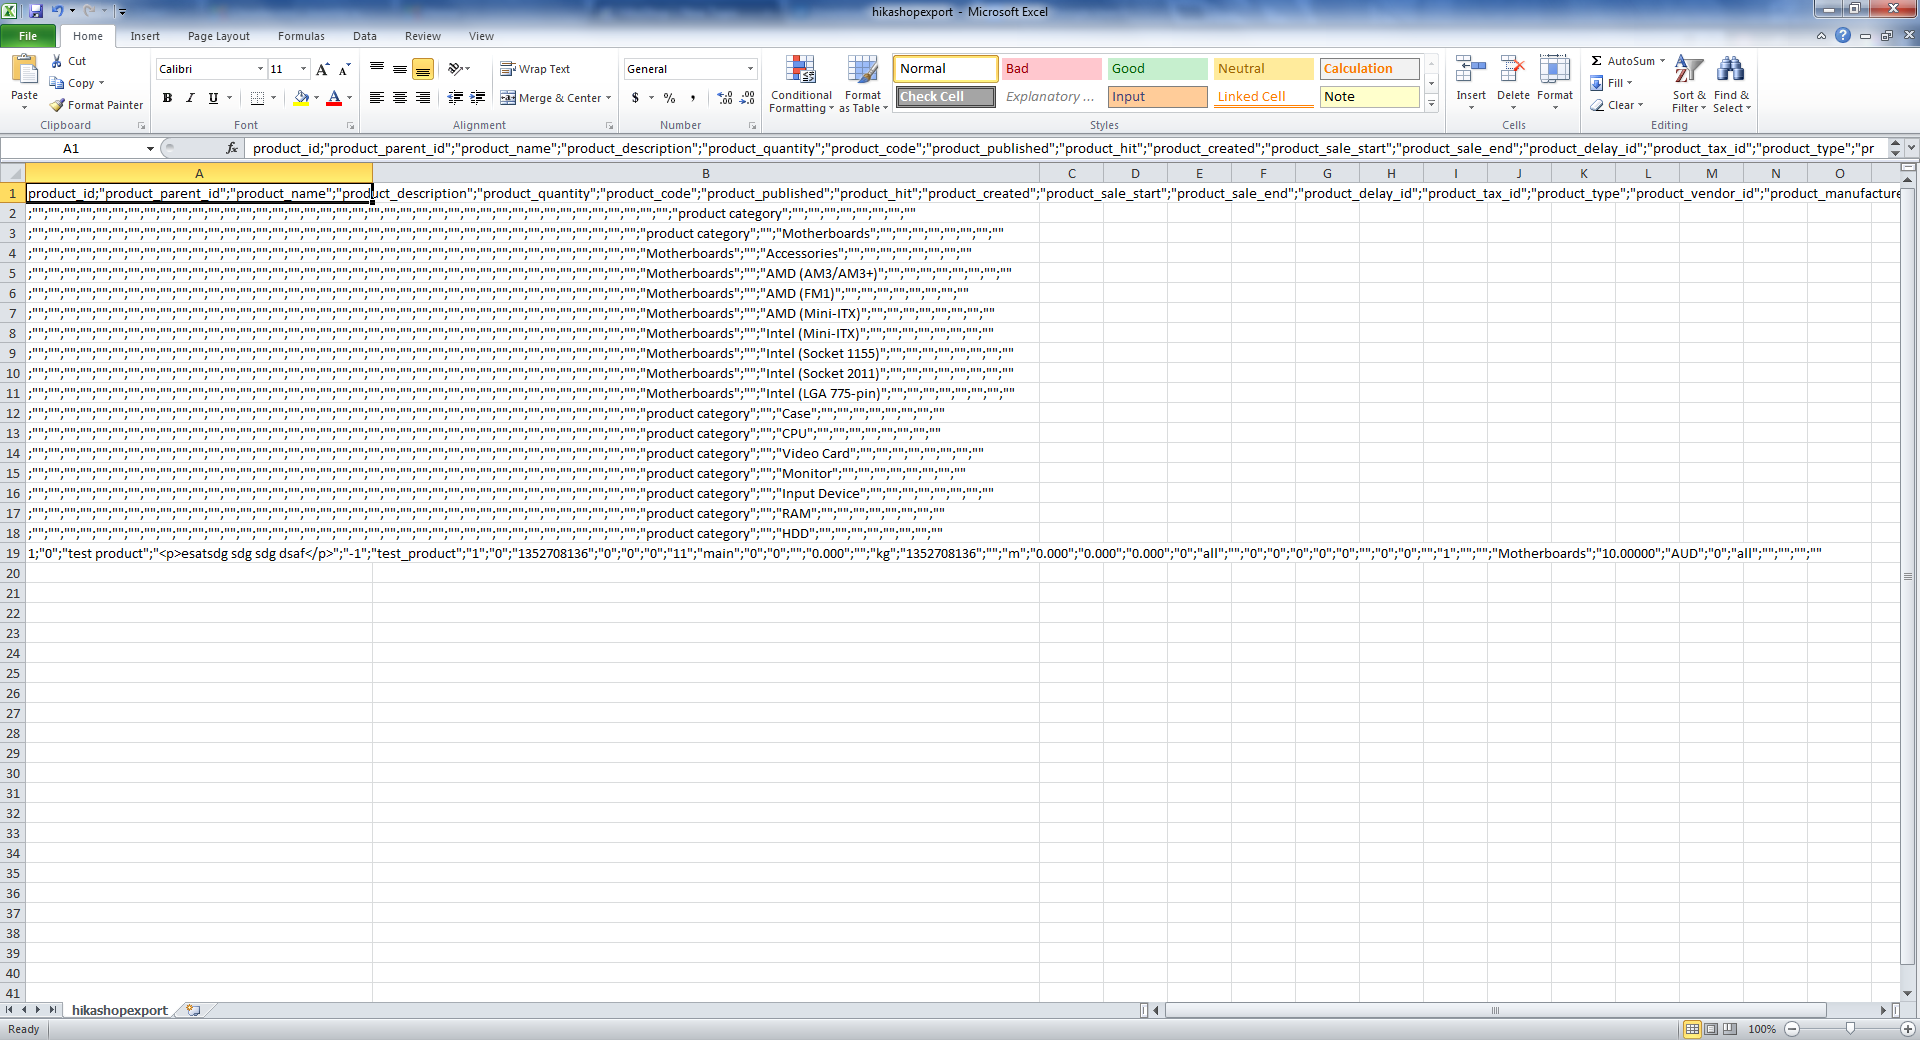This screenshot has width=1920, height=1040.
Task: Switch to the Review tab
Action: tap(423, 36)
